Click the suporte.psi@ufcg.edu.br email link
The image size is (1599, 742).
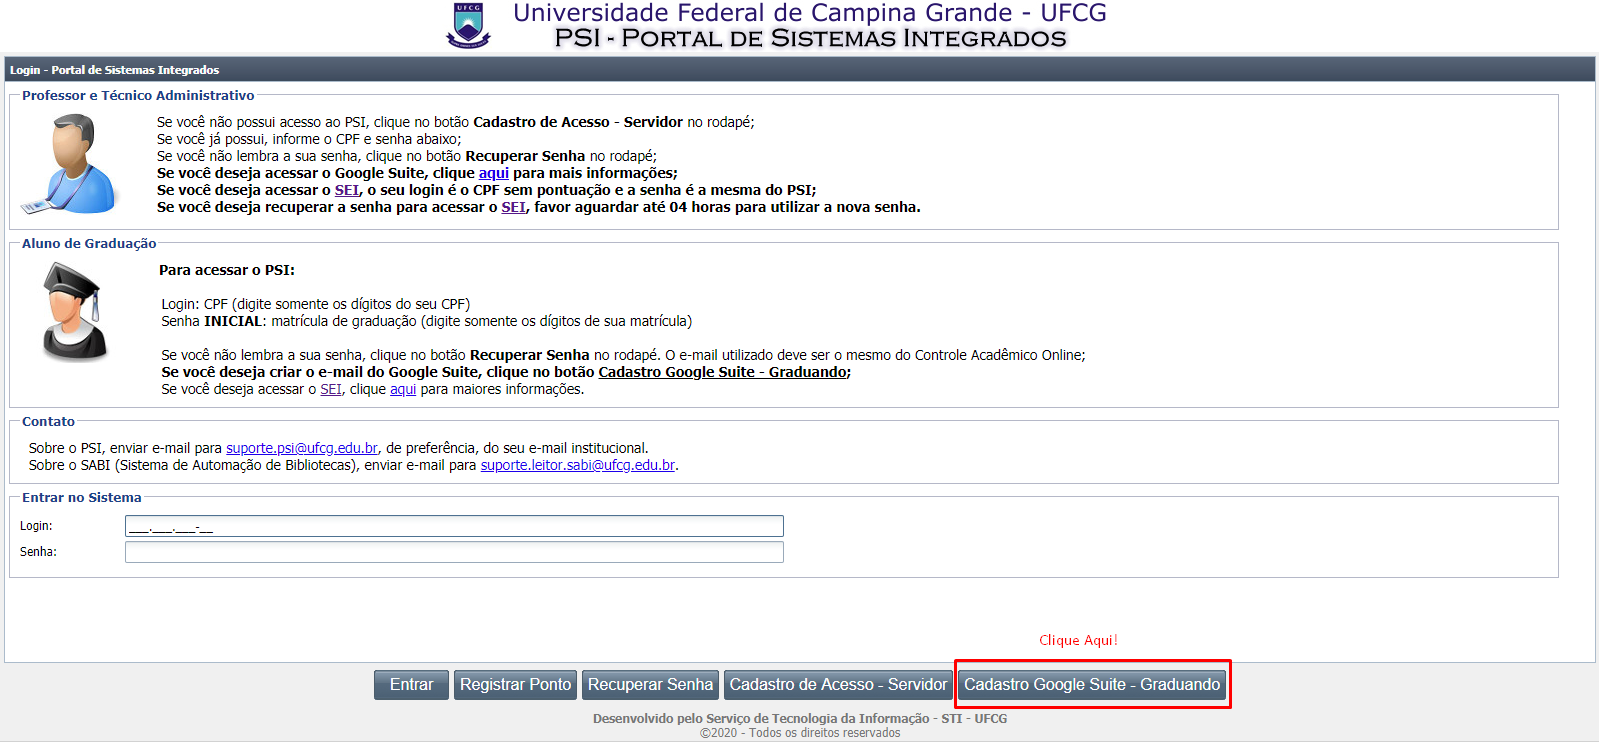point(302,448)
